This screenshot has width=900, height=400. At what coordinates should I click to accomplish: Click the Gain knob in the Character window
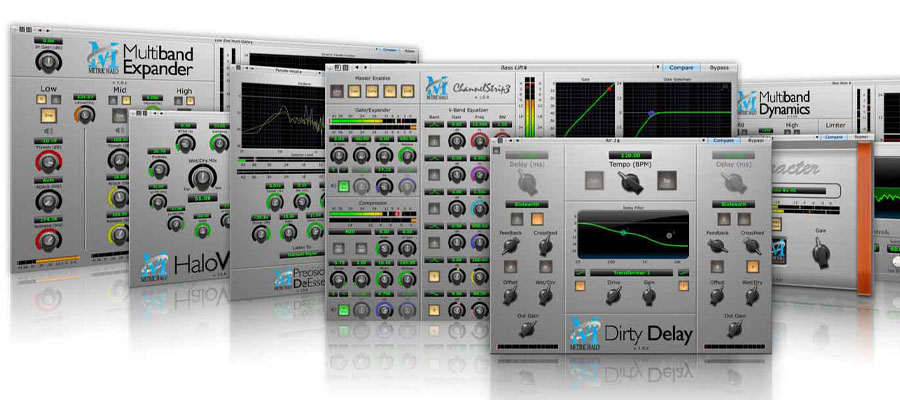(821, 253)
